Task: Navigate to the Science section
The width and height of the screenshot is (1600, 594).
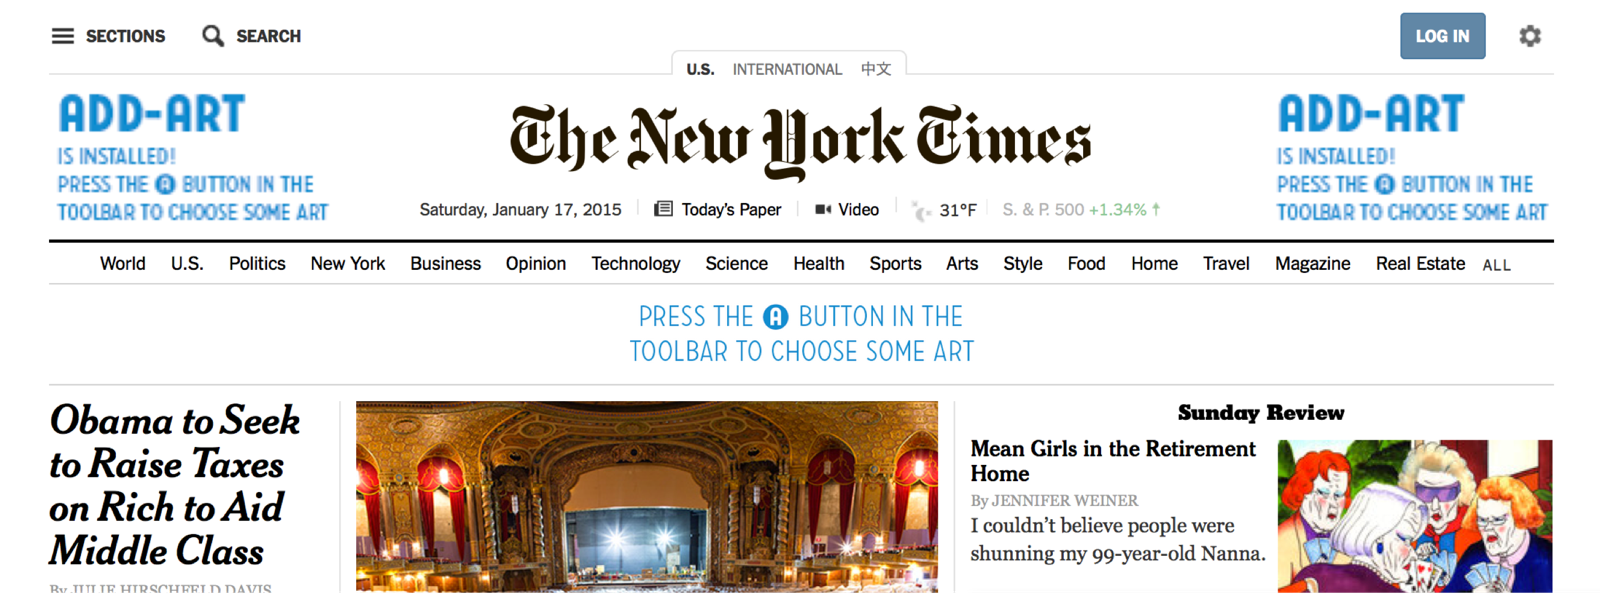Action: tap(737, 263)
